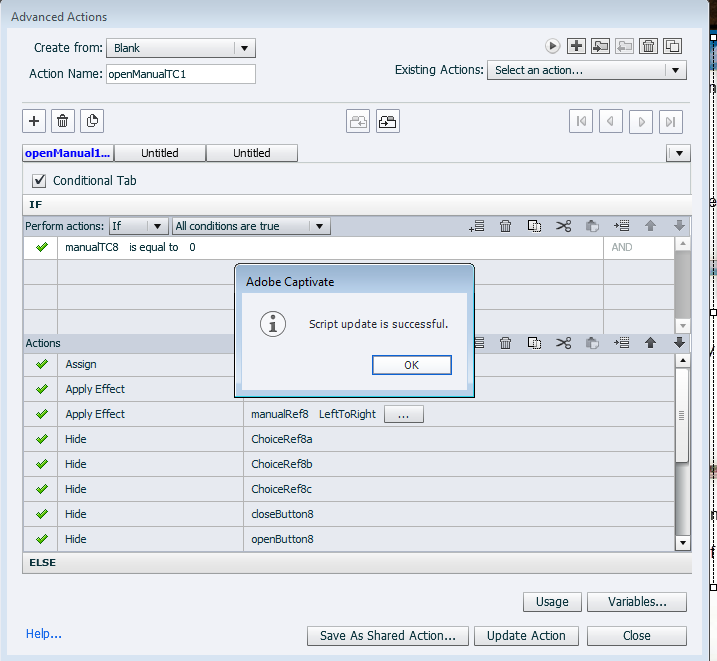The width and height of the screenshot is (717, 661).
Task: Delete the selected condition row
Action: (506, 226)
